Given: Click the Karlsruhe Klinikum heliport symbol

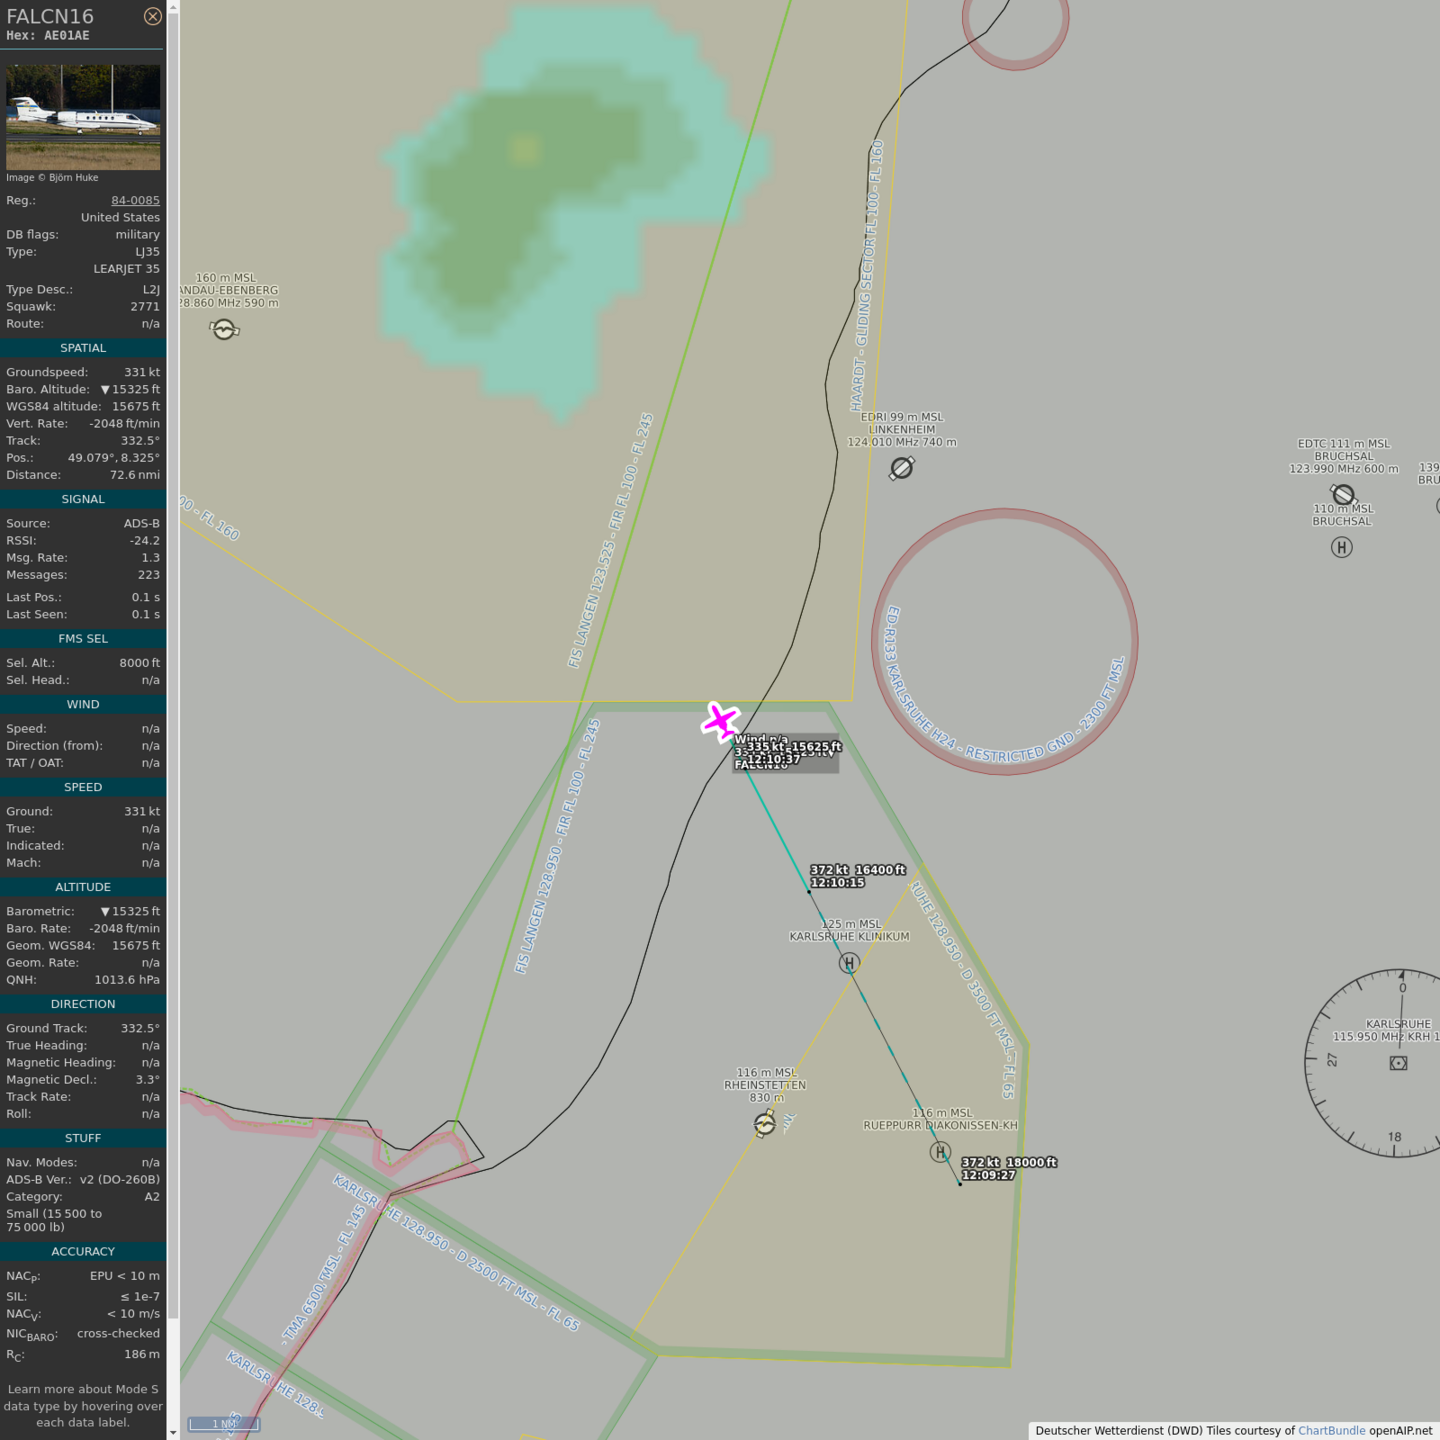Looking at the screenshot, I should click(849, 963).
